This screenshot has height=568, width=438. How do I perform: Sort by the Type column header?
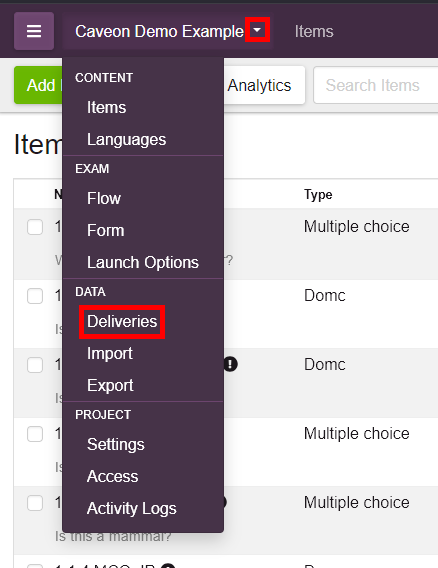pyautogui.click(x=318, y=195)
